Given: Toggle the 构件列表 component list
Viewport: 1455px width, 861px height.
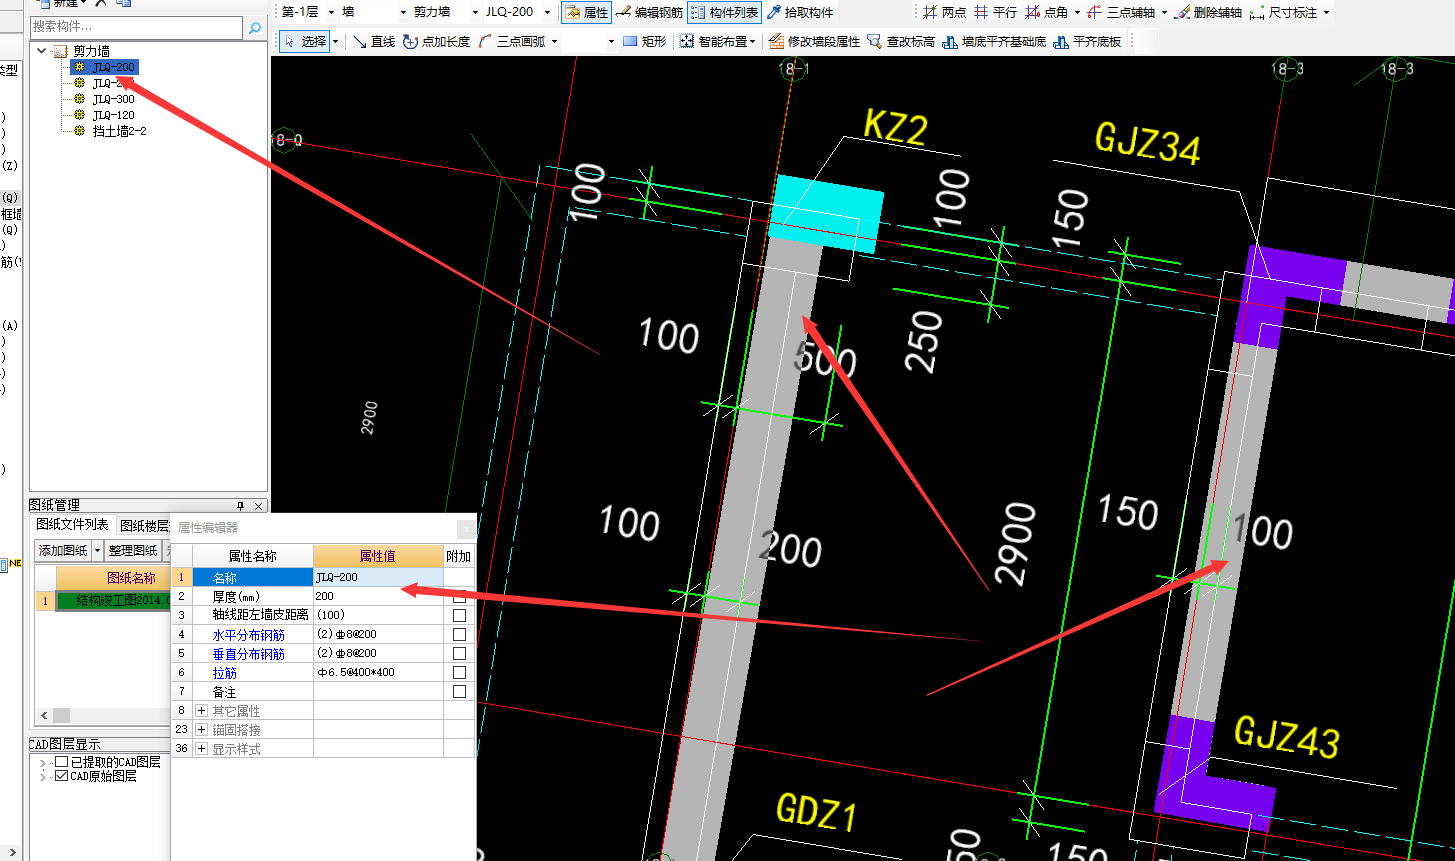Looking at the screenshot, I should [x=725, y=13].
